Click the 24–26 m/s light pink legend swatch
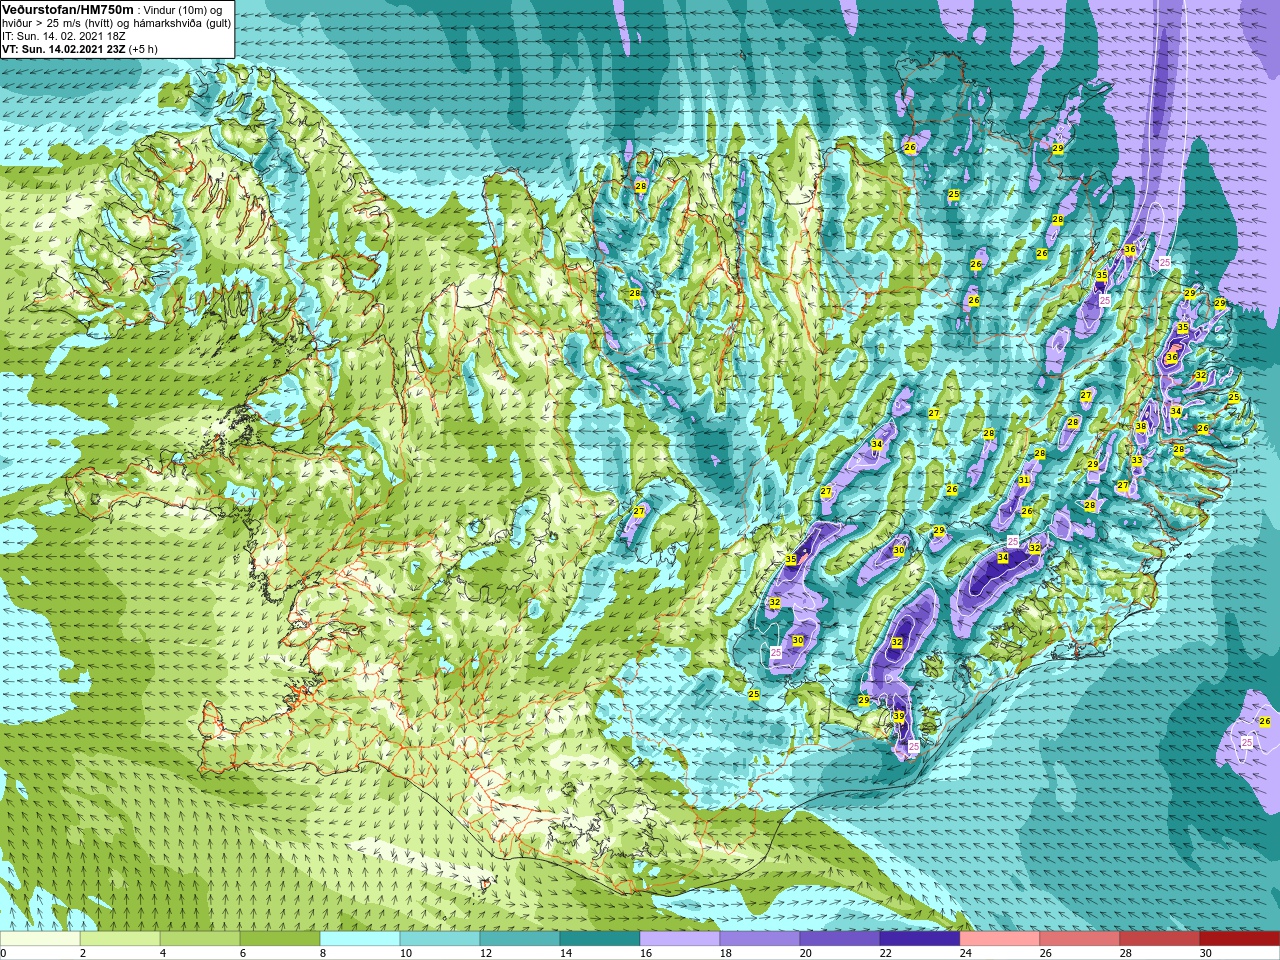 [x=1000, y=939]
